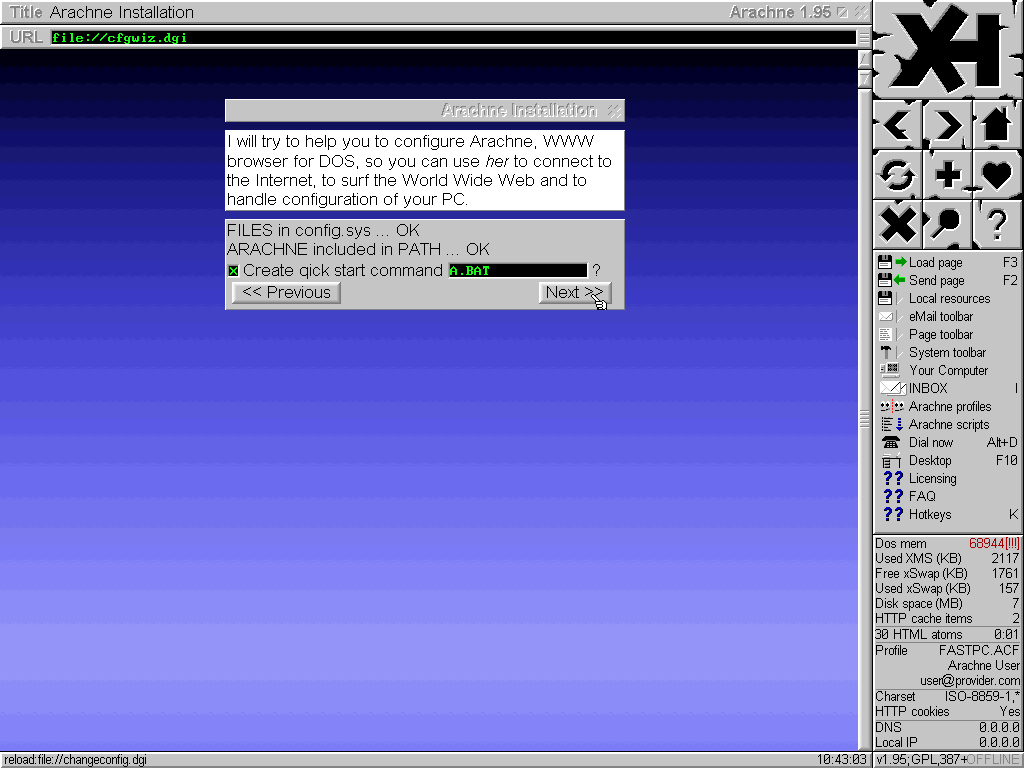Click the Local resources disk icon

pos(886,298)
